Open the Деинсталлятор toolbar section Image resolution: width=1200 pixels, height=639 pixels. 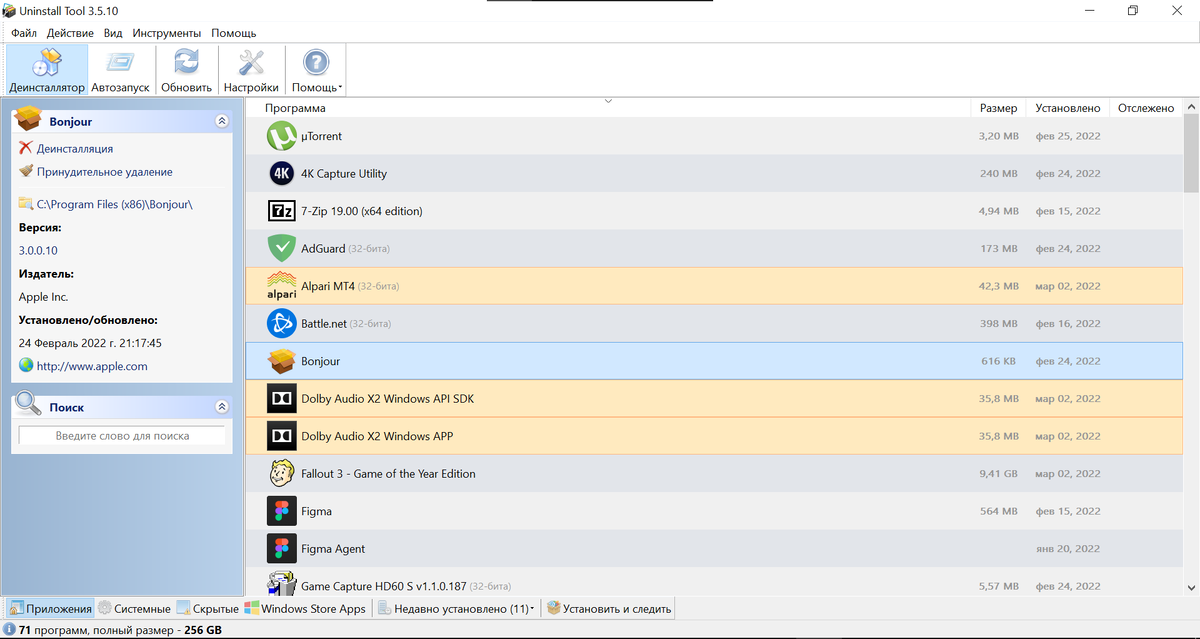click(x=47, y=70)
